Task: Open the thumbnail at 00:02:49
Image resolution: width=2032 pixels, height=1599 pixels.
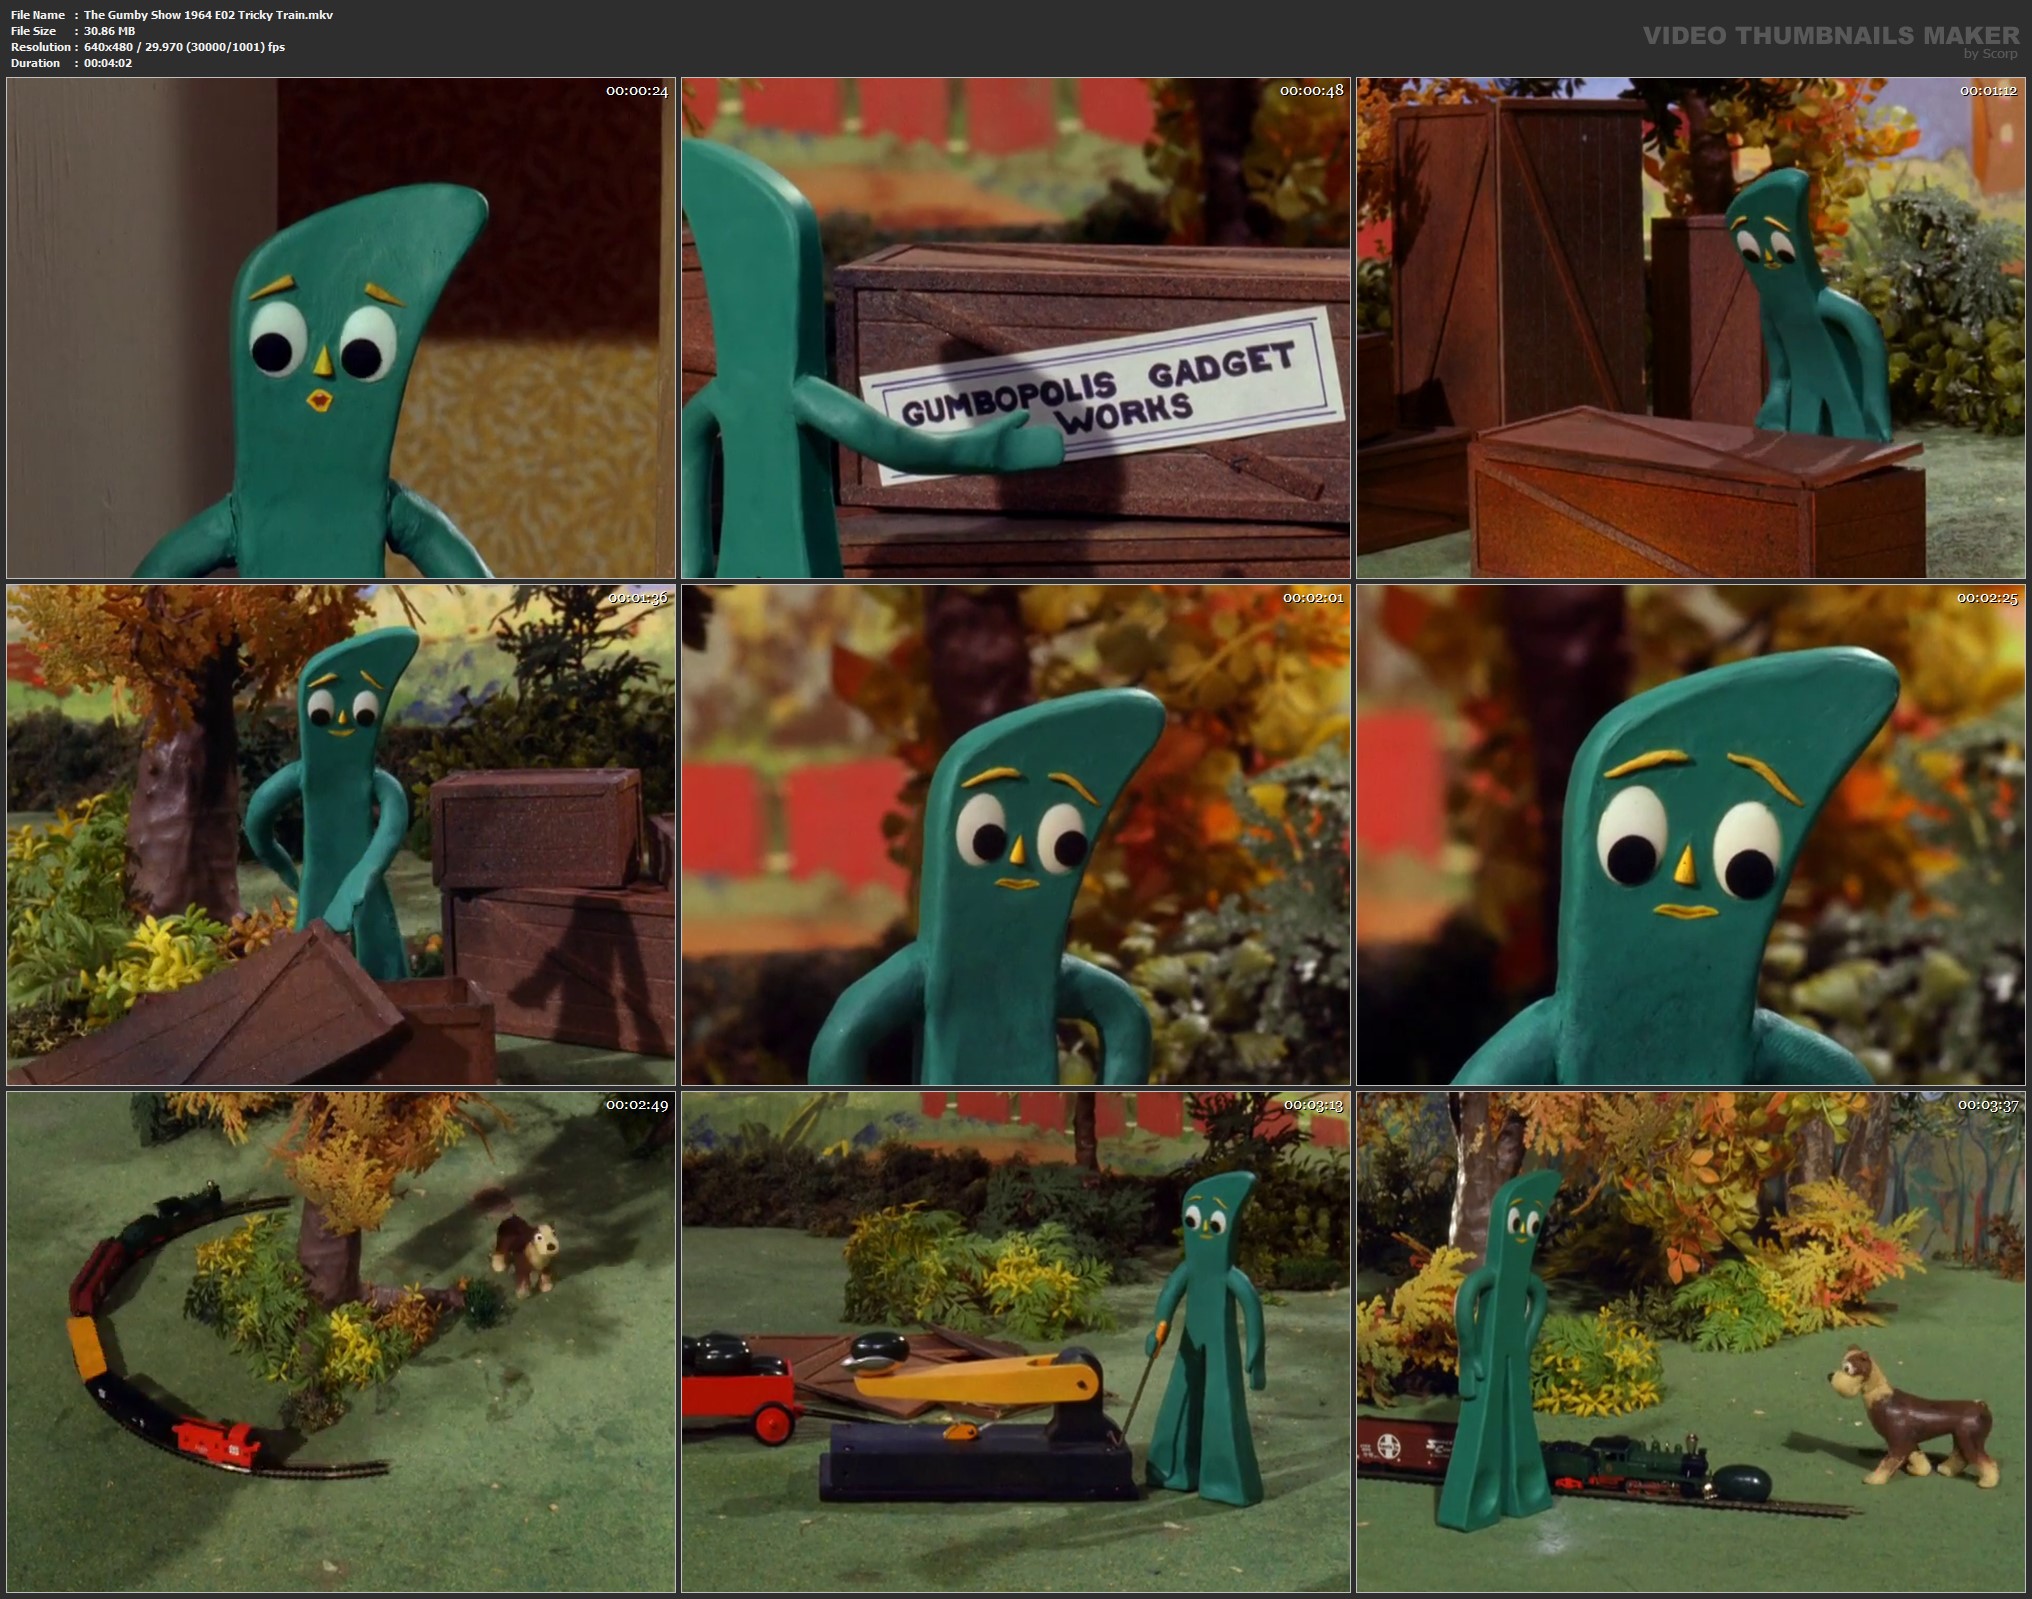Action: click(341, 1342)
